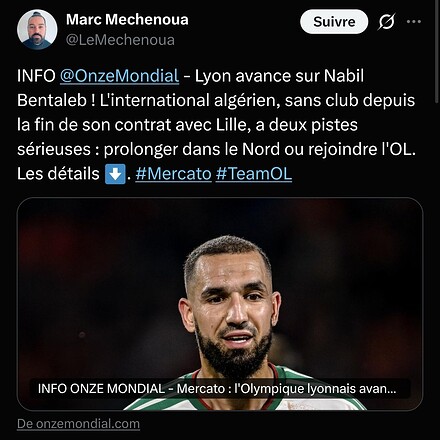Viewport: 440px width, 440px height.
Task: Click the @LeMechenoua handle
Action: coord(120,40)
